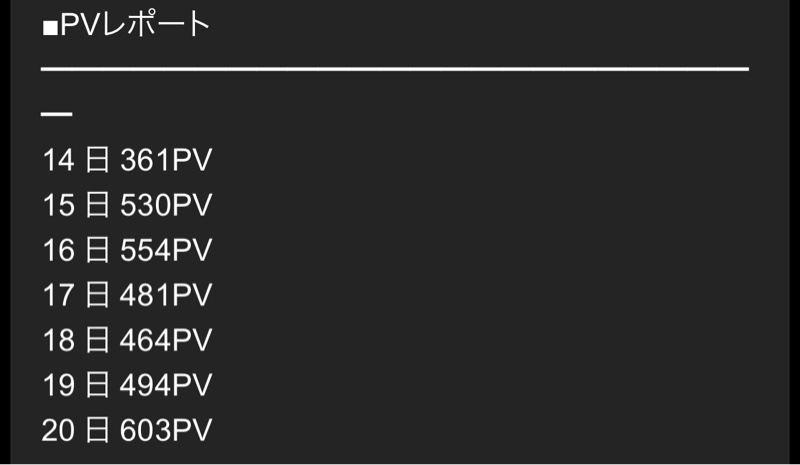Select the 14日 361PV line
800x465 pixels.
127,160
